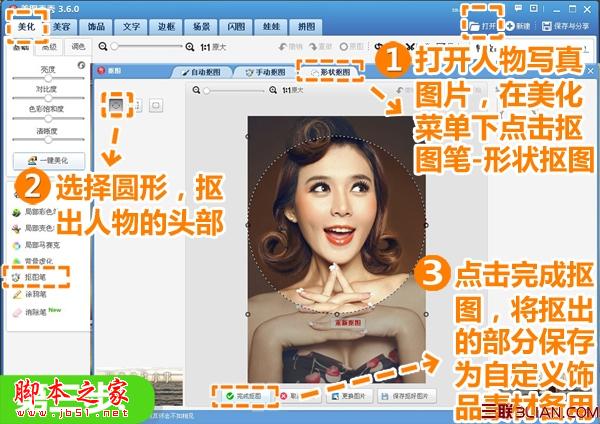
Task: Open the 边框 tab
Action: [x=166, y=27]
